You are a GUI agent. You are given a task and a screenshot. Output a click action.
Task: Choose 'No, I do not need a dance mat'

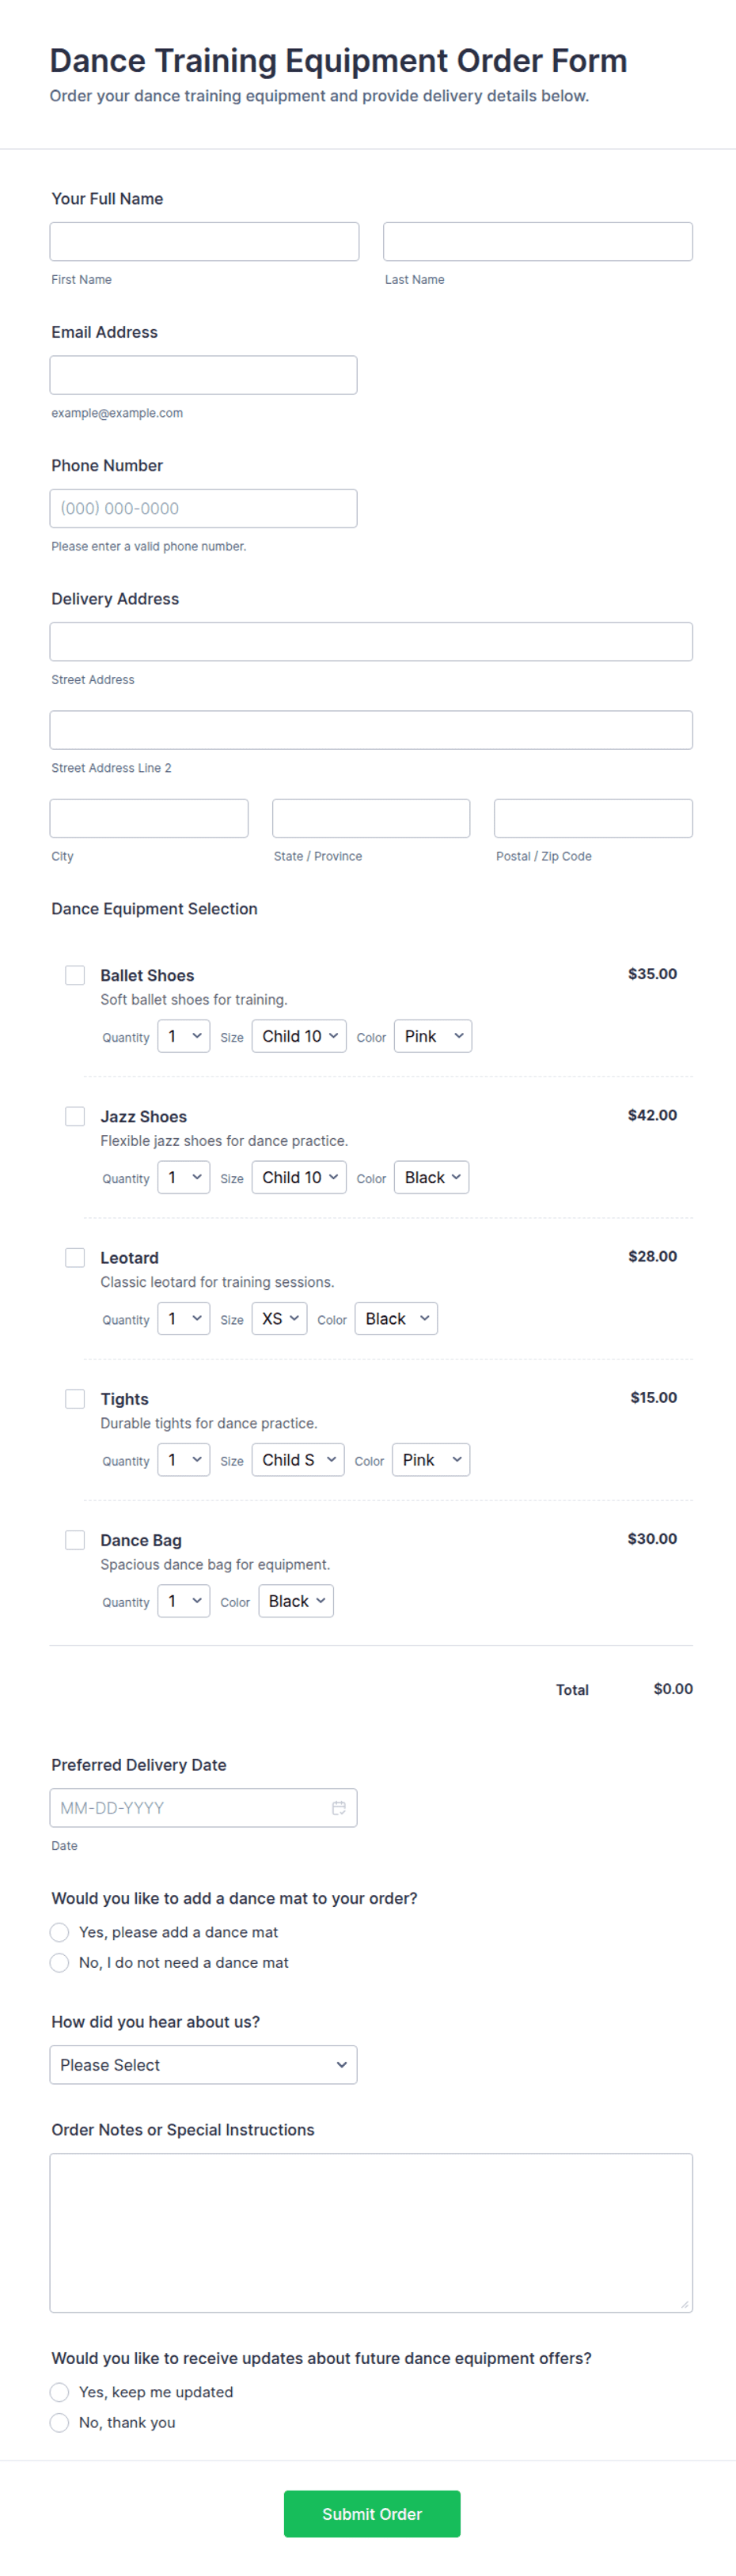pos(60,1962)
